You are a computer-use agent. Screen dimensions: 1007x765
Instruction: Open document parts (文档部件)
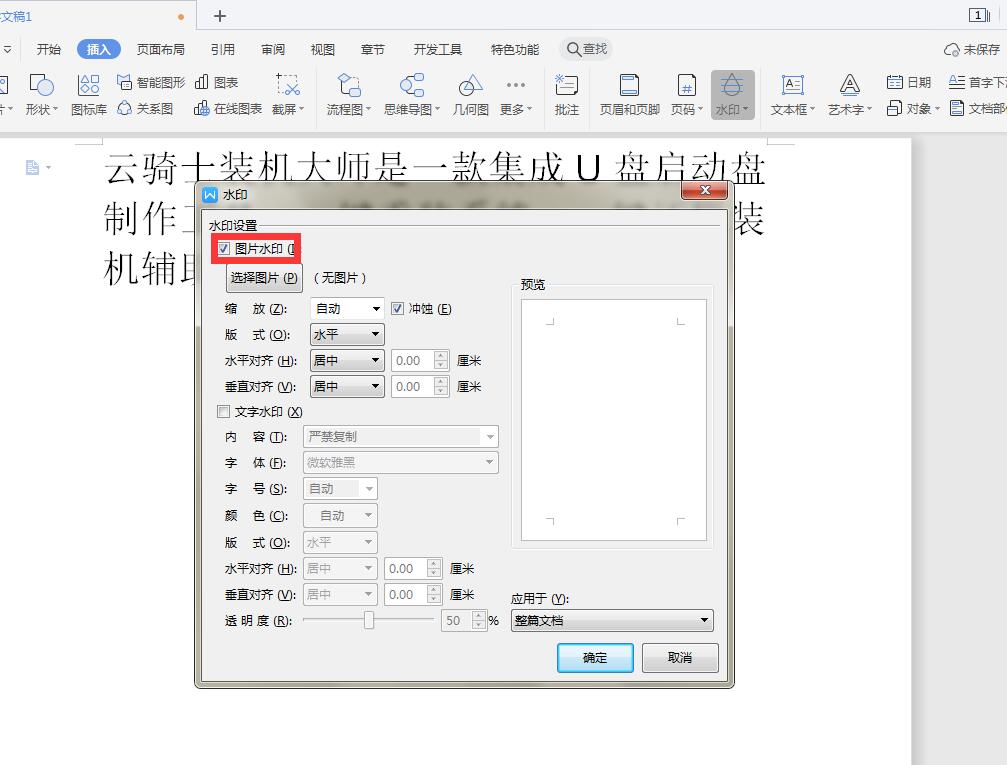(978, 109)
